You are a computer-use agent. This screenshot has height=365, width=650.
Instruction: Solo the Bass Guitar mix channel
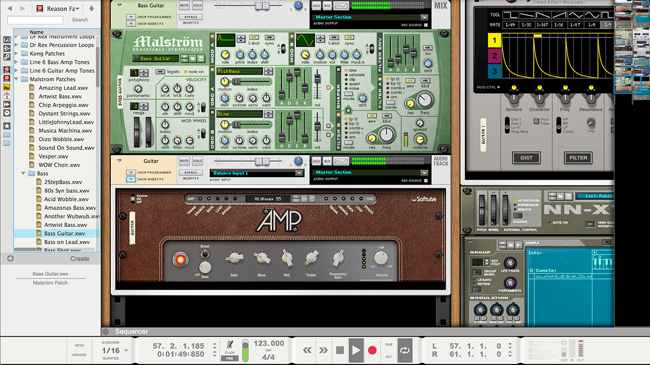coord(198,5)
